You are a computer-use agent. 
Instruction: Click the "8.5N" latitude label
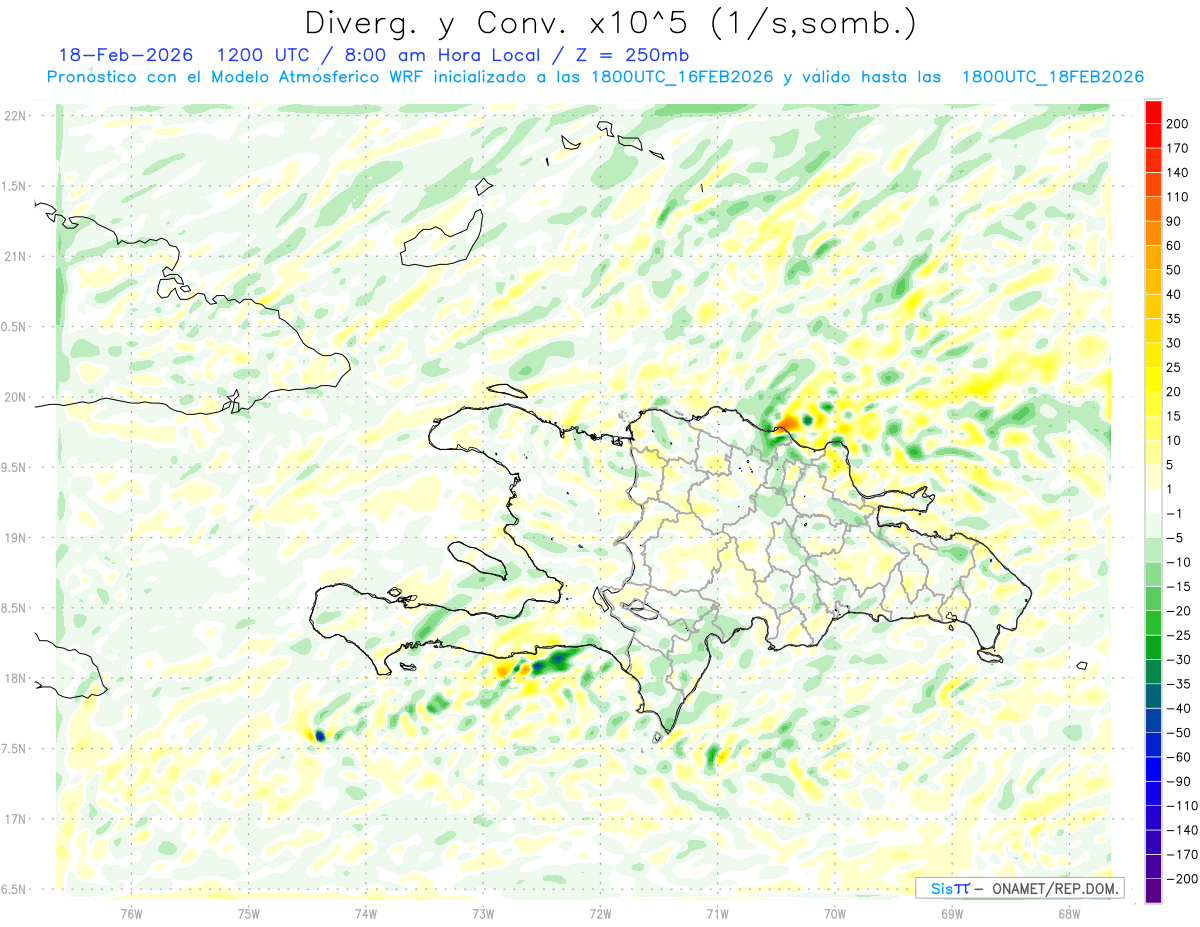[x=15, y=608]
